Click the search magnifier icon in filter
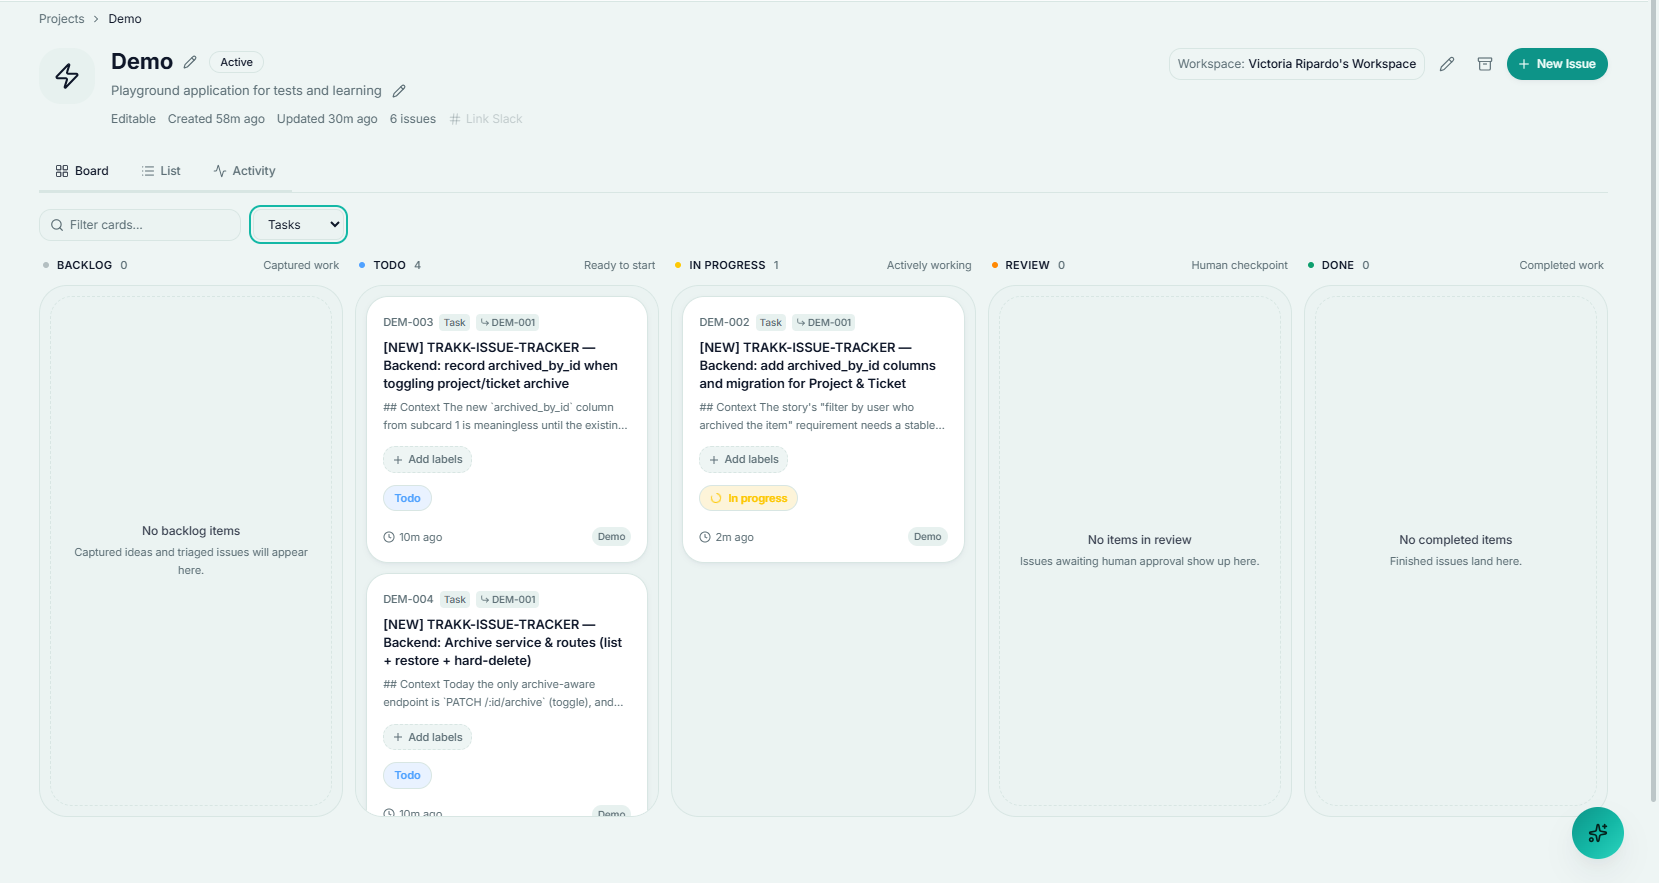The height and width of the screenshot is (883, 1659). [x=57, y=225]
